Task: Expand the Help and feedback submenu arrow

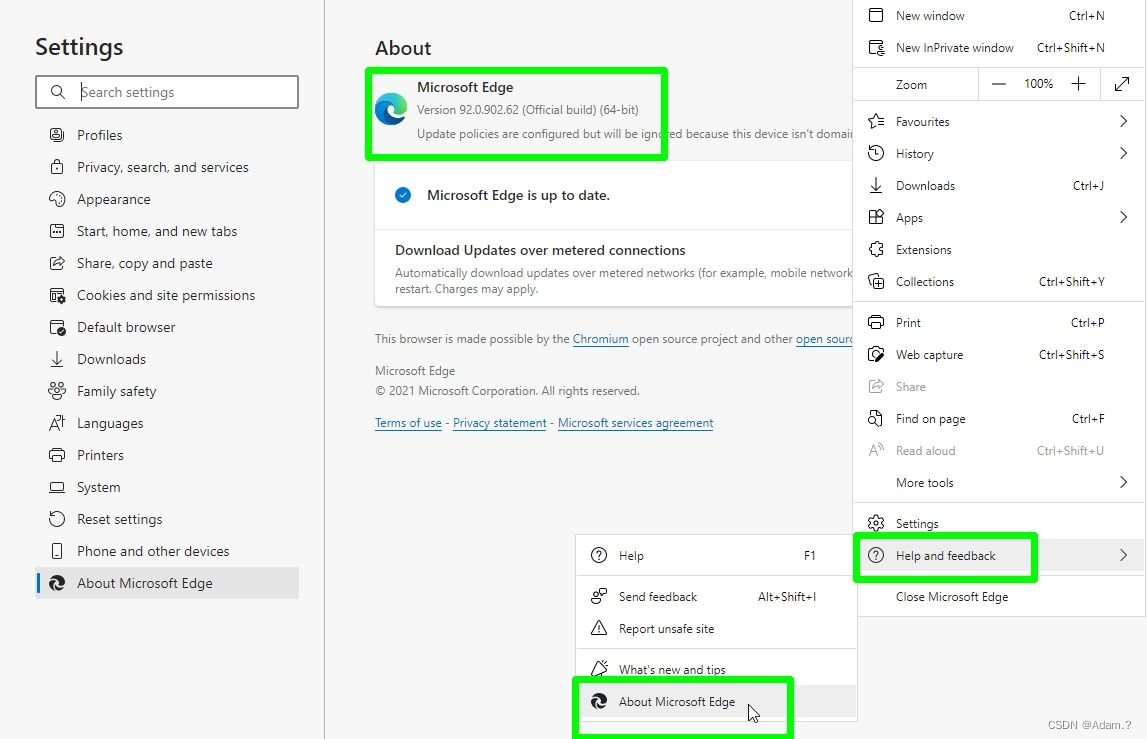Action: point(1124,555)
